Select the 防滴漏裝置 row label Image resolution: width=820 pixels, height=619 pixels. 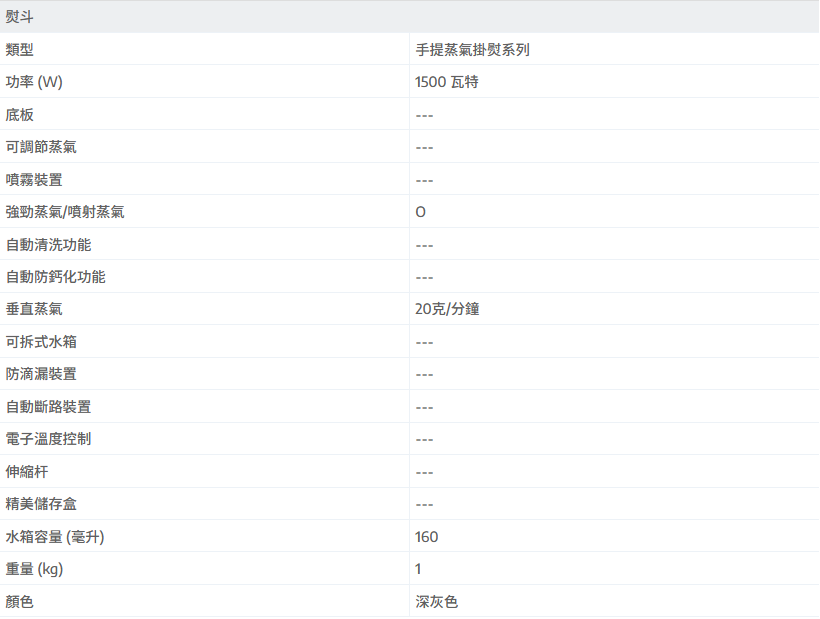point(41,374)
